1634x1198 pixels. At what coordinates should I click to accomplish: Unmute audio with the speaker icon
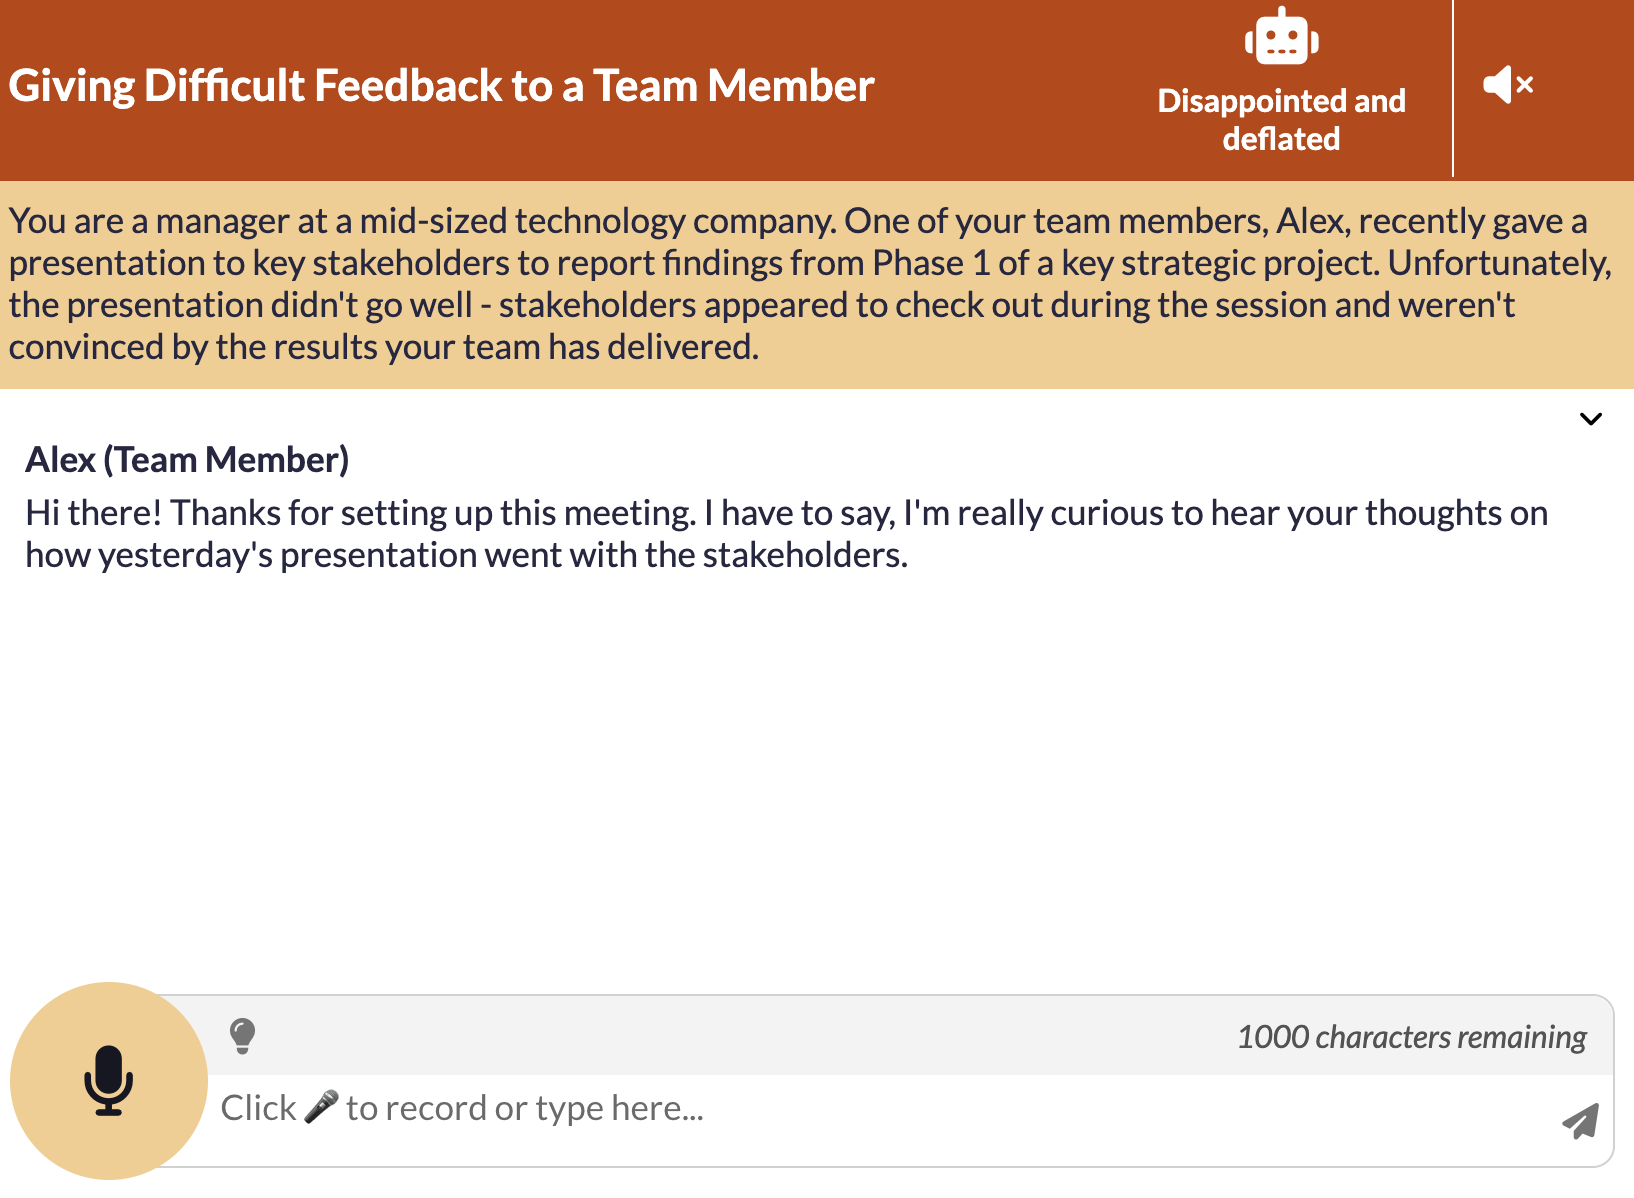[1508, 86]
